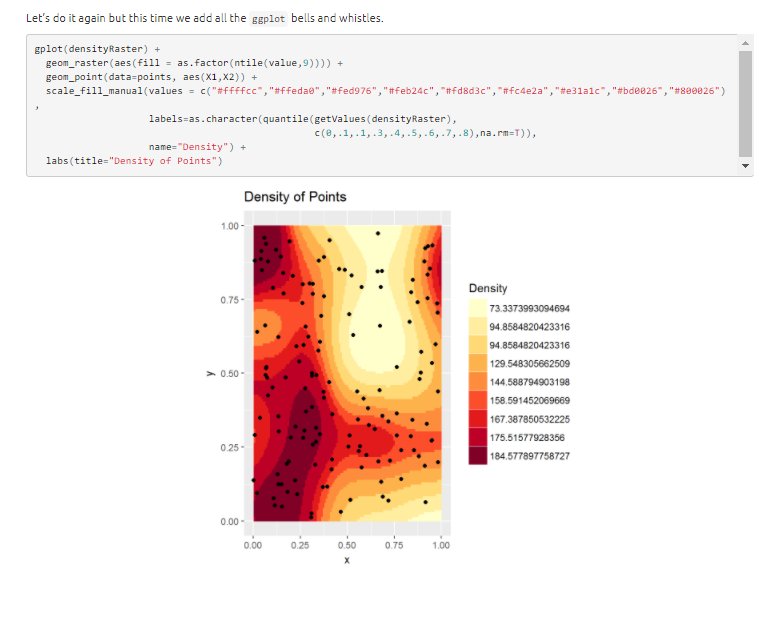The height and width of the screenshot is (626, 772).
Task: Click the legend swatch for 175.51577928356
Action: point(478,437)
